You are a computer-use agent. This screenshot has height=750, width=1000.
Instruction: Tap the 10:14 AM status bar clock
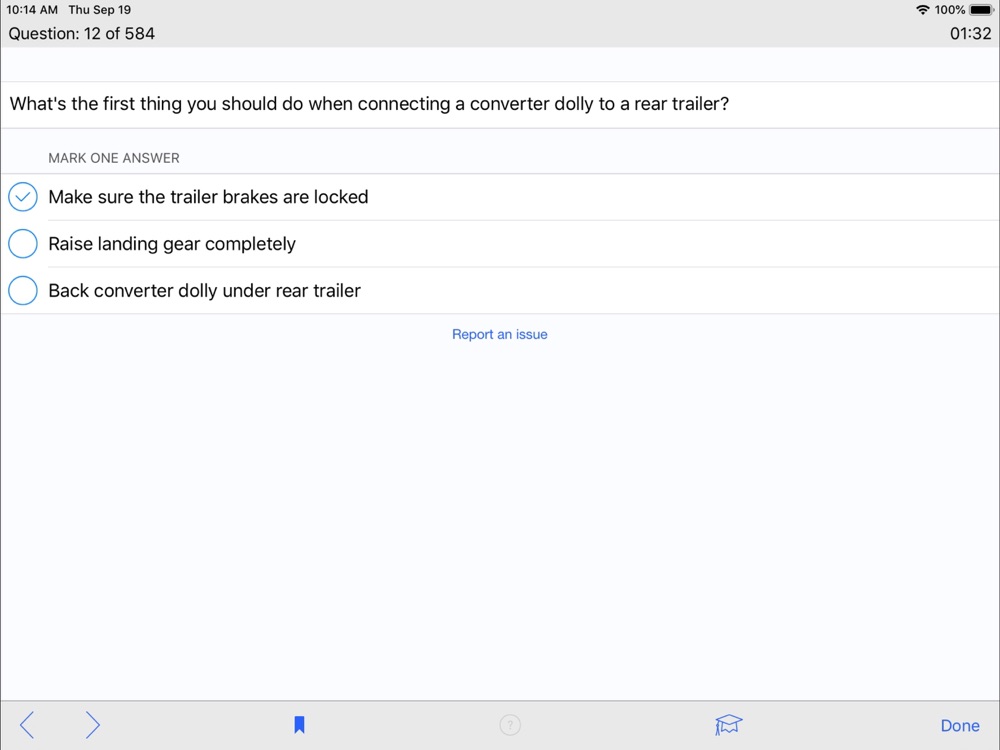(x=32, y=10)
